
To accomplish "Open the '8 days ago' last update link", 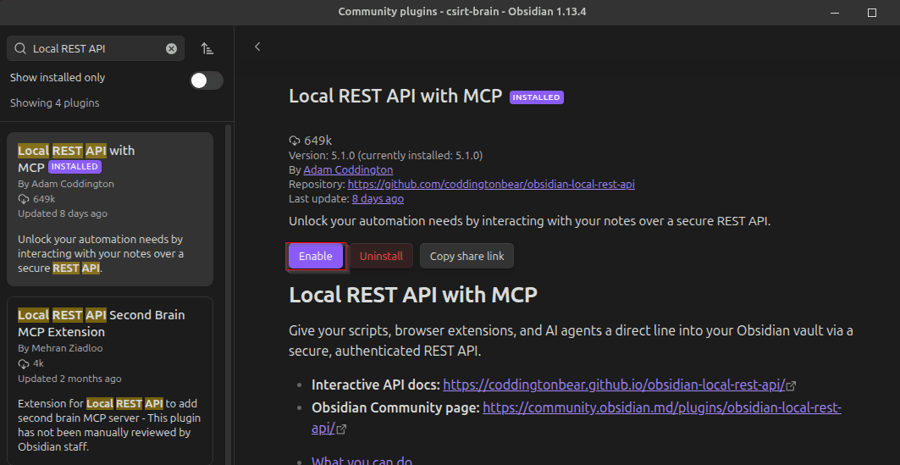I will (378, 199).
